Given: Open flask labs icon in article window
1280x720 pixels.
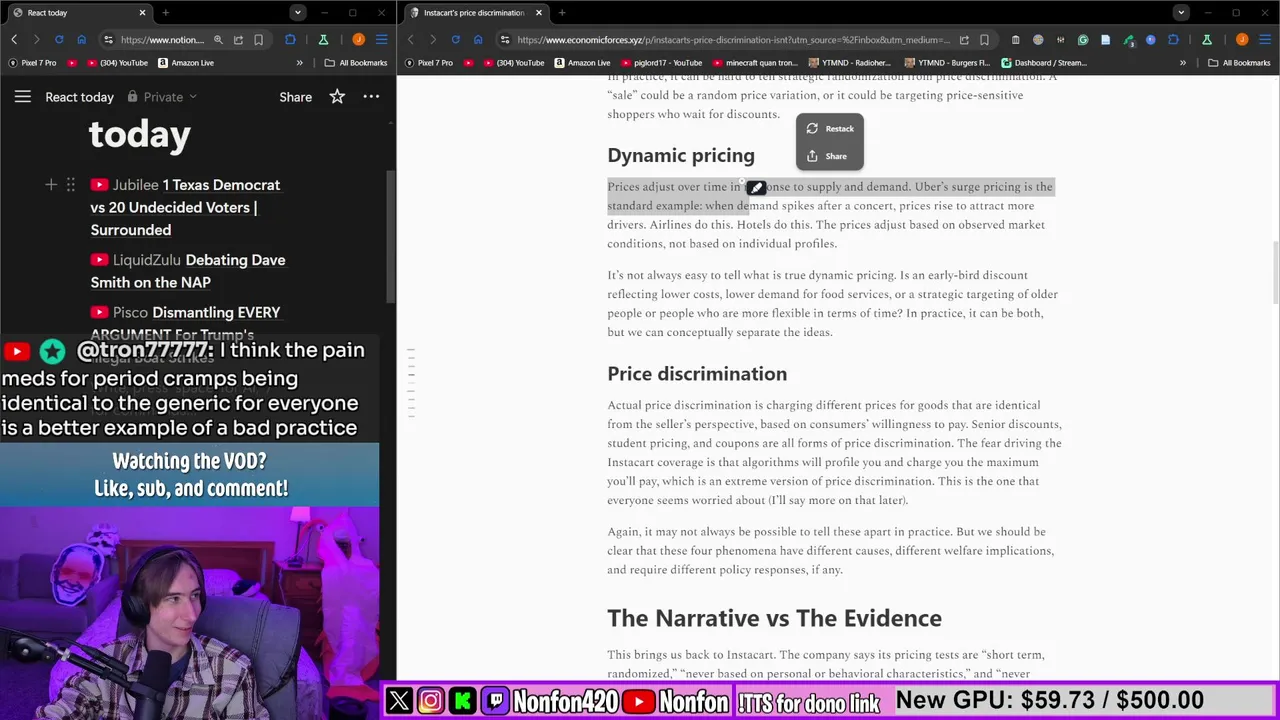Looking at the screenshot, I should [x=1207, y=40].
